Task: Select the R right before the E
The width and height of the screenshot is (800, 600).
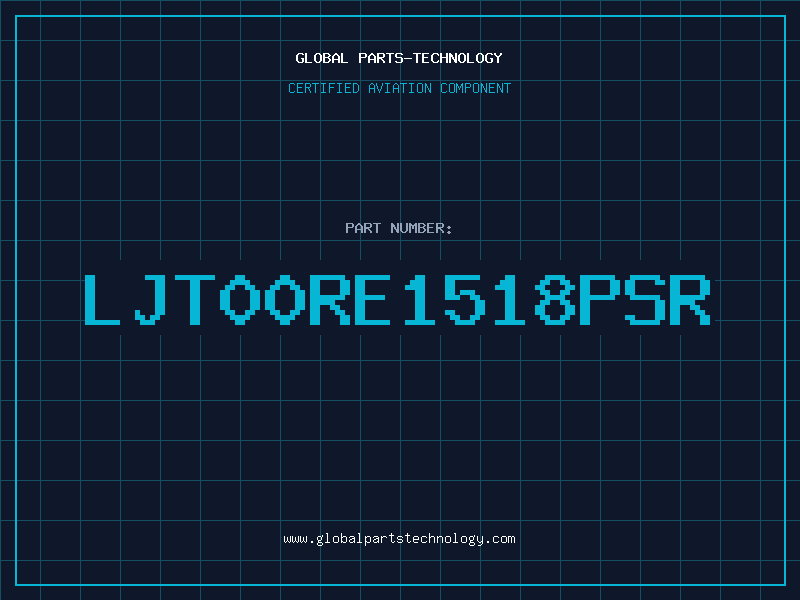Action: (x=330, y=299)
